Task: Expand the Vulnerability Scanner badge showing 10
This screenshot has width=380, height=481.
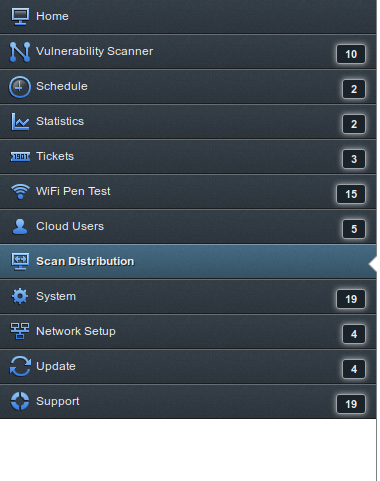Action: point(351,54)
